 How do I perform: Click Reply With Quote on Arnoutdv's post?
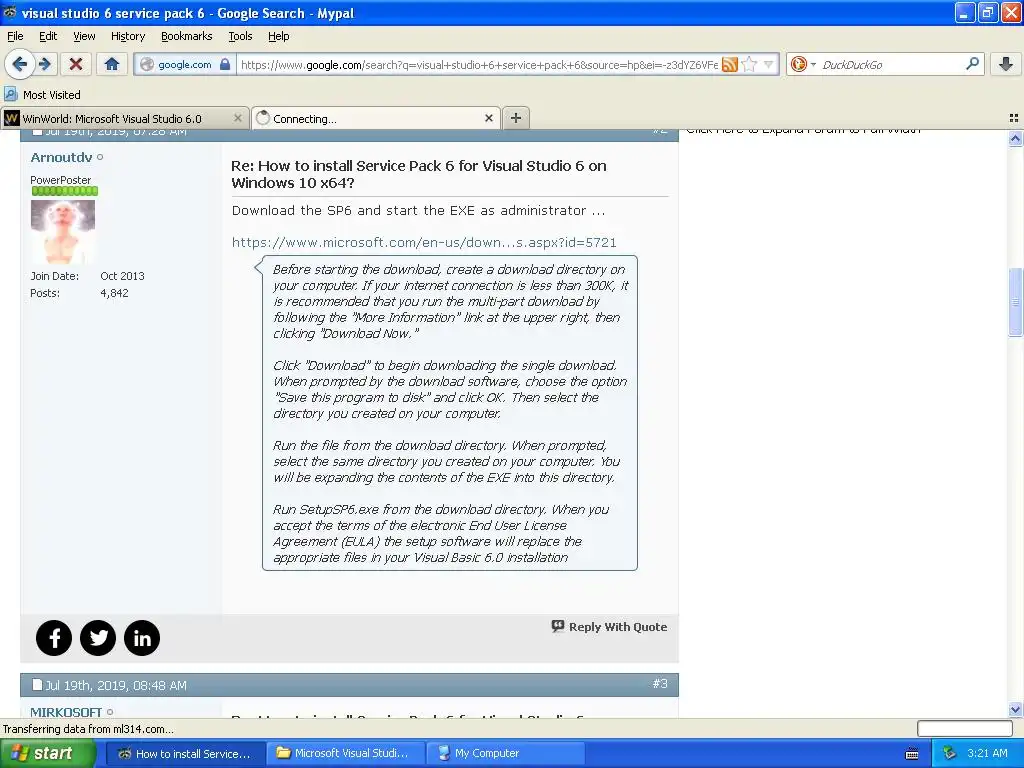click(609, 627)
